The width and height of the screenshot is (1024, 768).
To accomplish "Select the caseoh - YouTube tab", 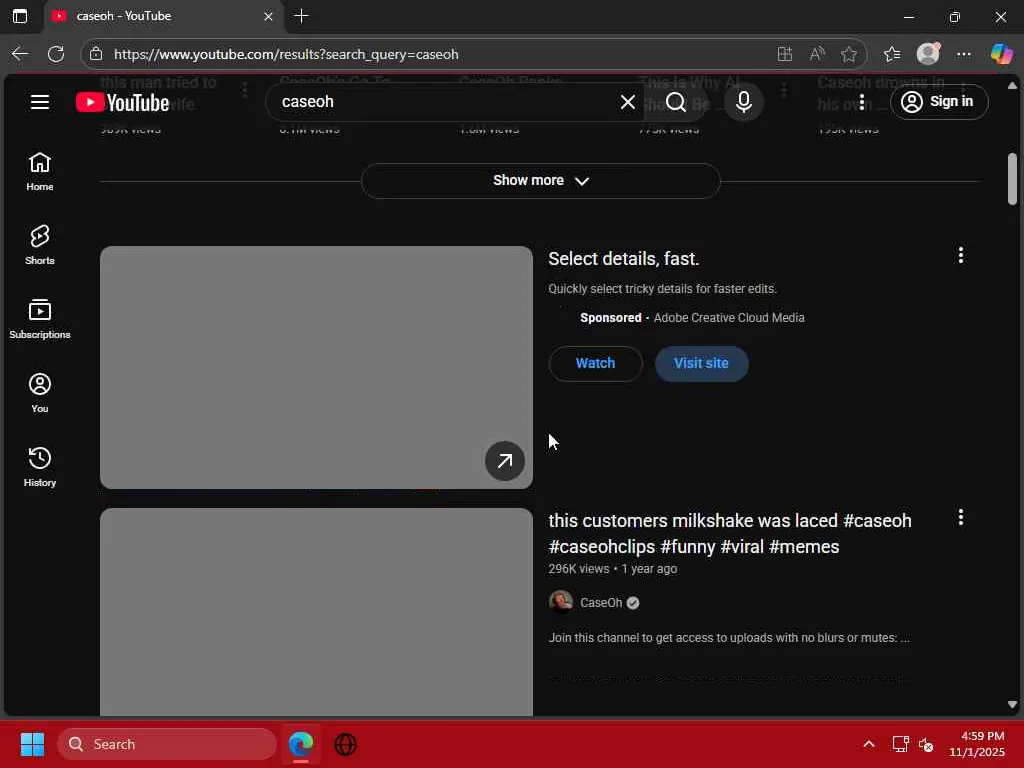I will (163, 16).
